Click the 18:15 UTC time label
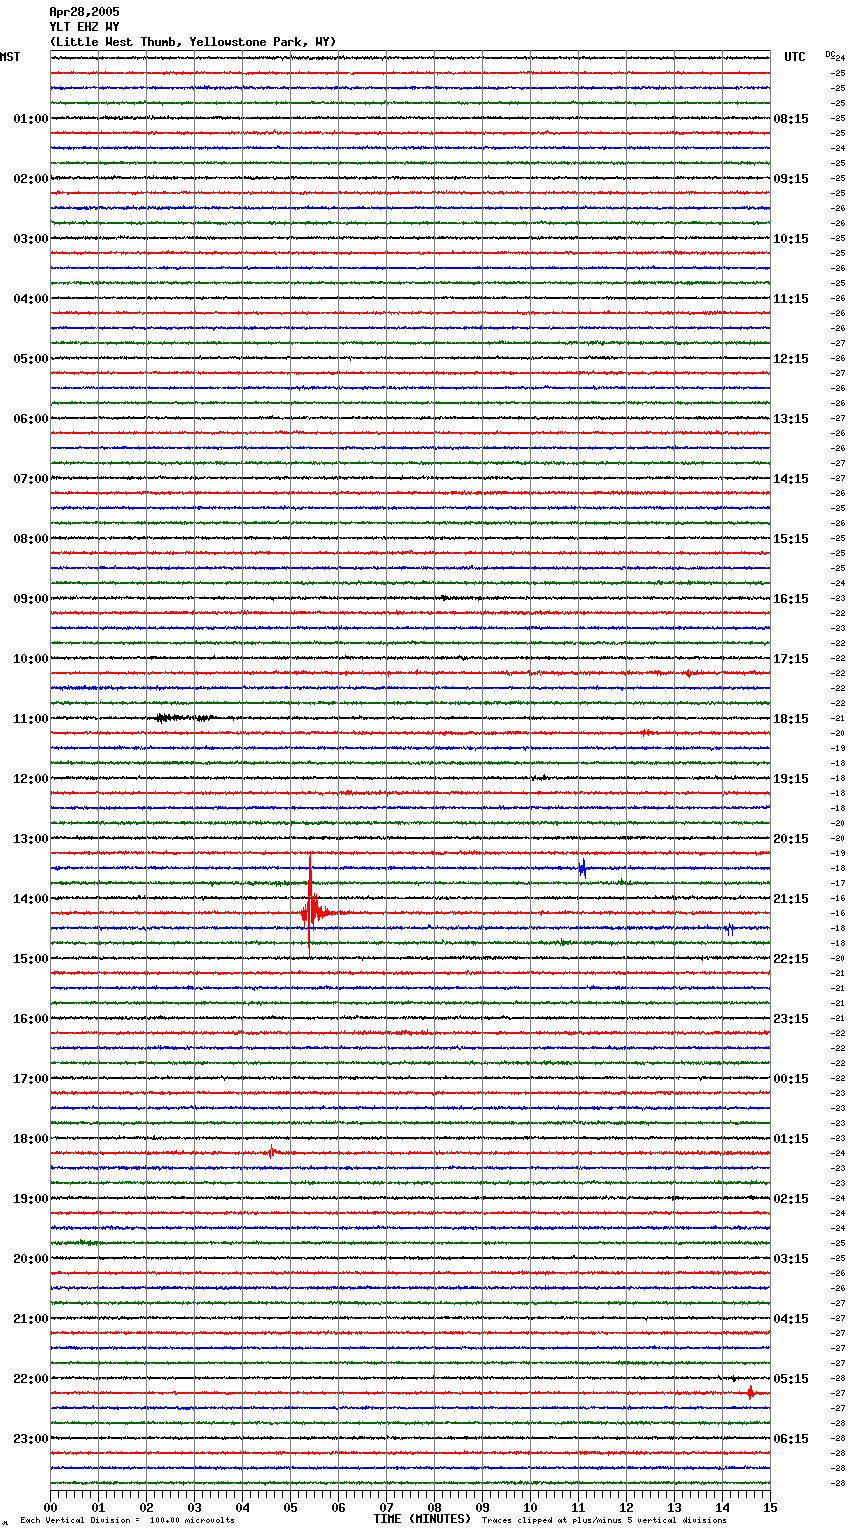 (791, 719)
